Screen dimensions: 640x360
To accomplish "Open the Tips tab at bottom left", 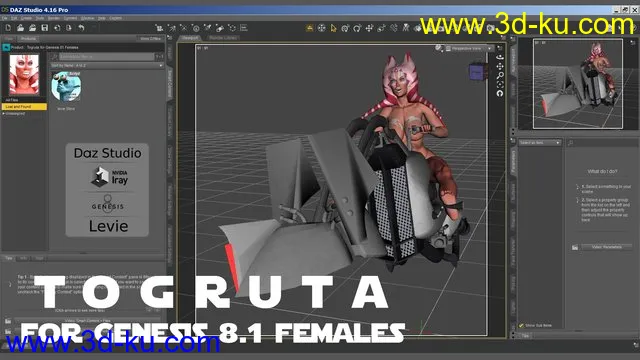I will tap(9, 258).
